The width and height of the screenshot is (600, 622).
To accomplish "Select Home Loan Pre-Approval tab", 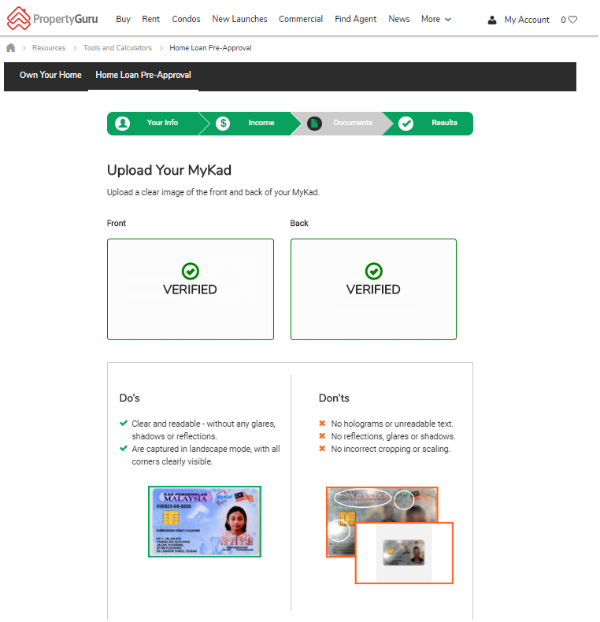I will click(x=143, y=75).
